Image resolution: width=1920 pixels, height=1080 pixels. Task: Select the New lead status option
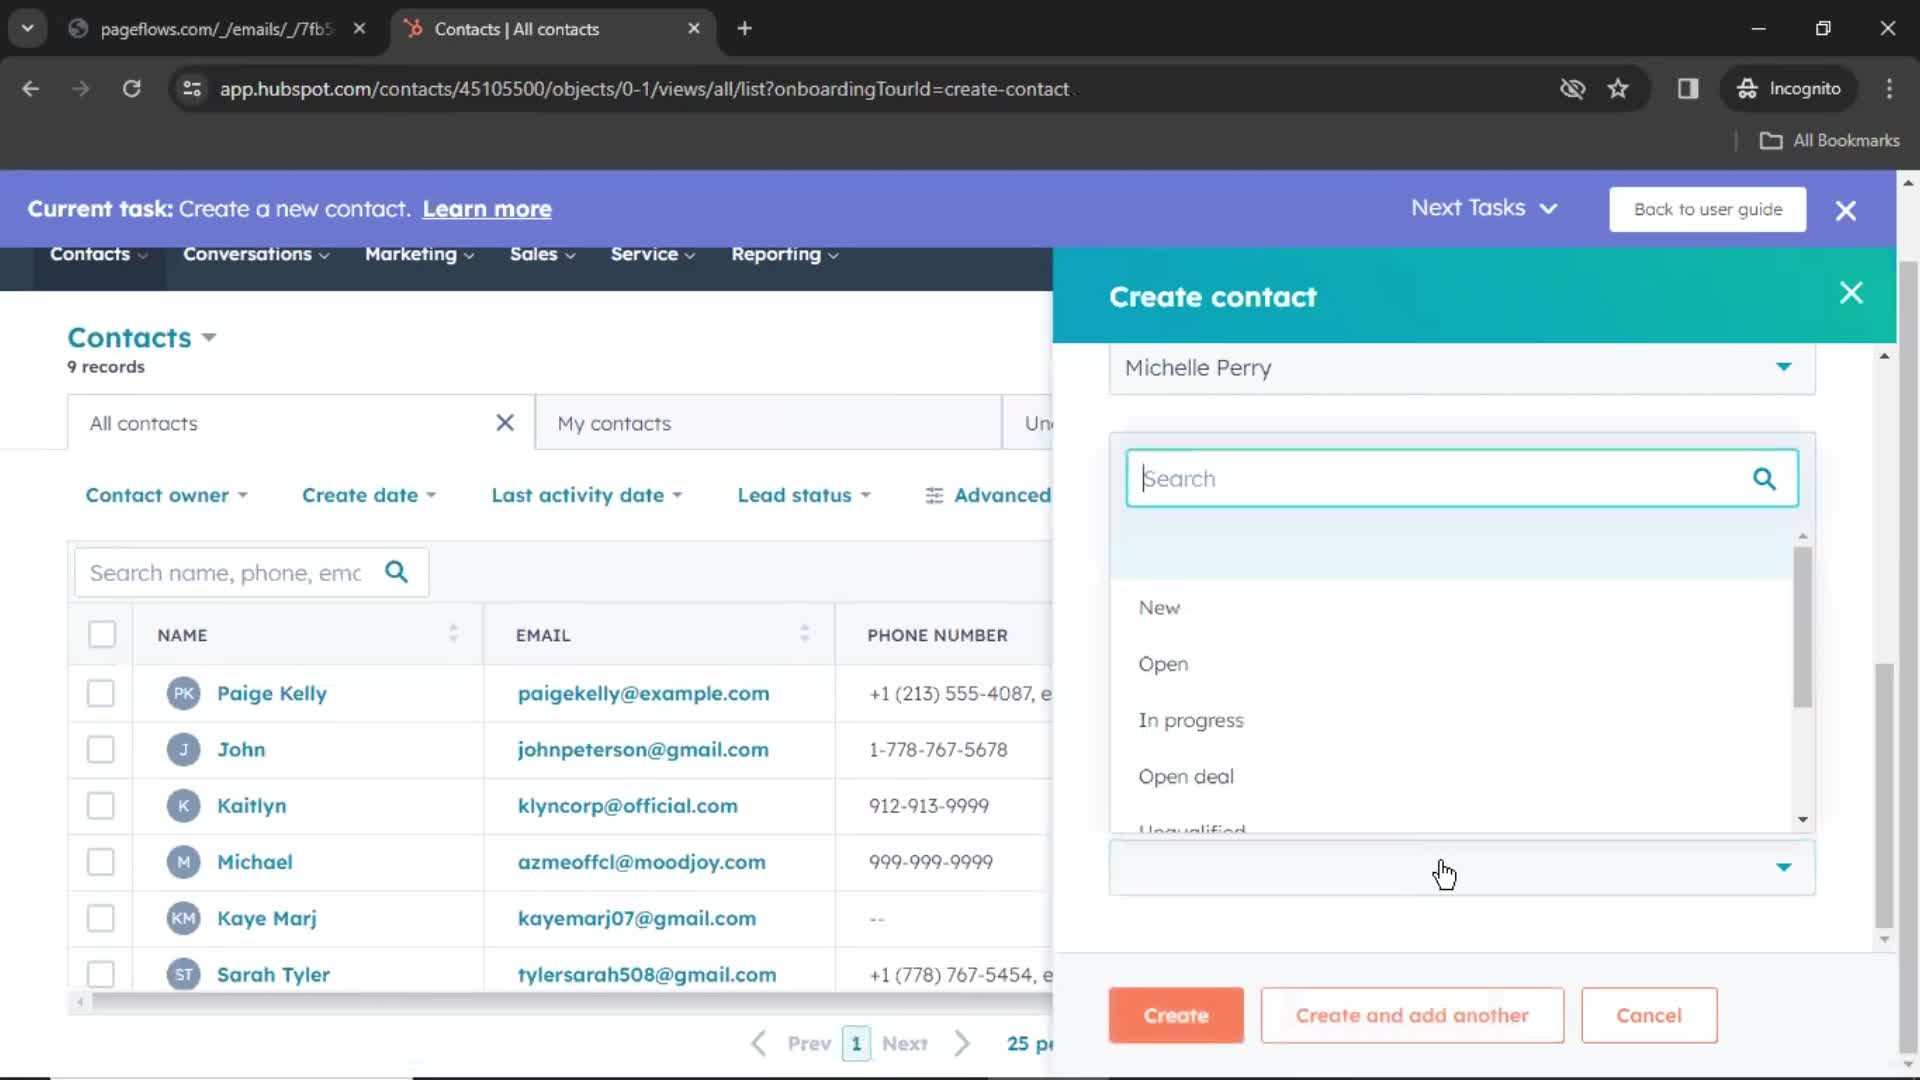pos(1450,608)
